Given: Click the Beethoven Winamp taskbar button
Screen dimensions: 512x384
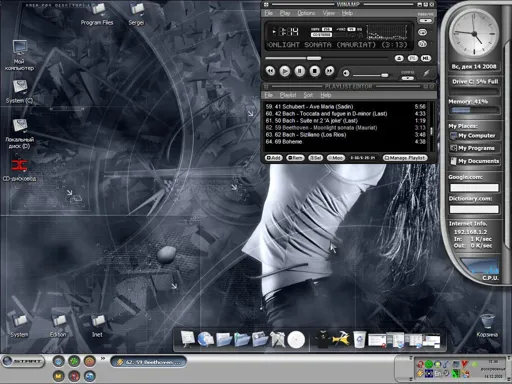Looking at the screenshot, I should [149, 362].
